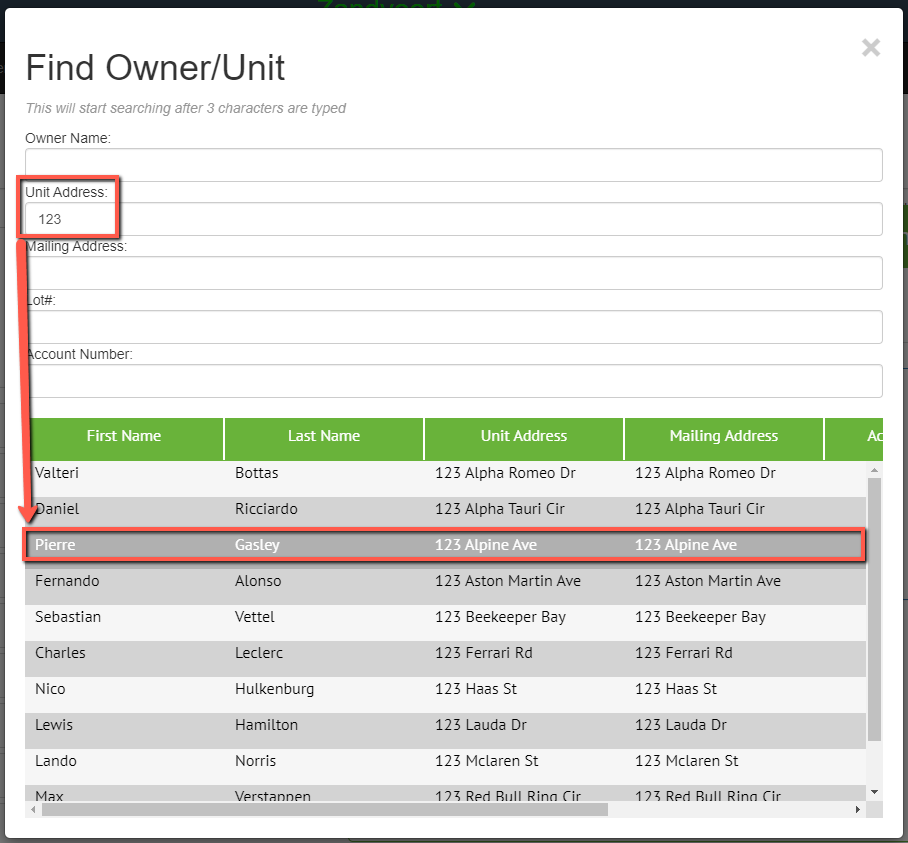Select the Vettel last name cell
This screenshot has width=908, height=843.
click(255, 617)
